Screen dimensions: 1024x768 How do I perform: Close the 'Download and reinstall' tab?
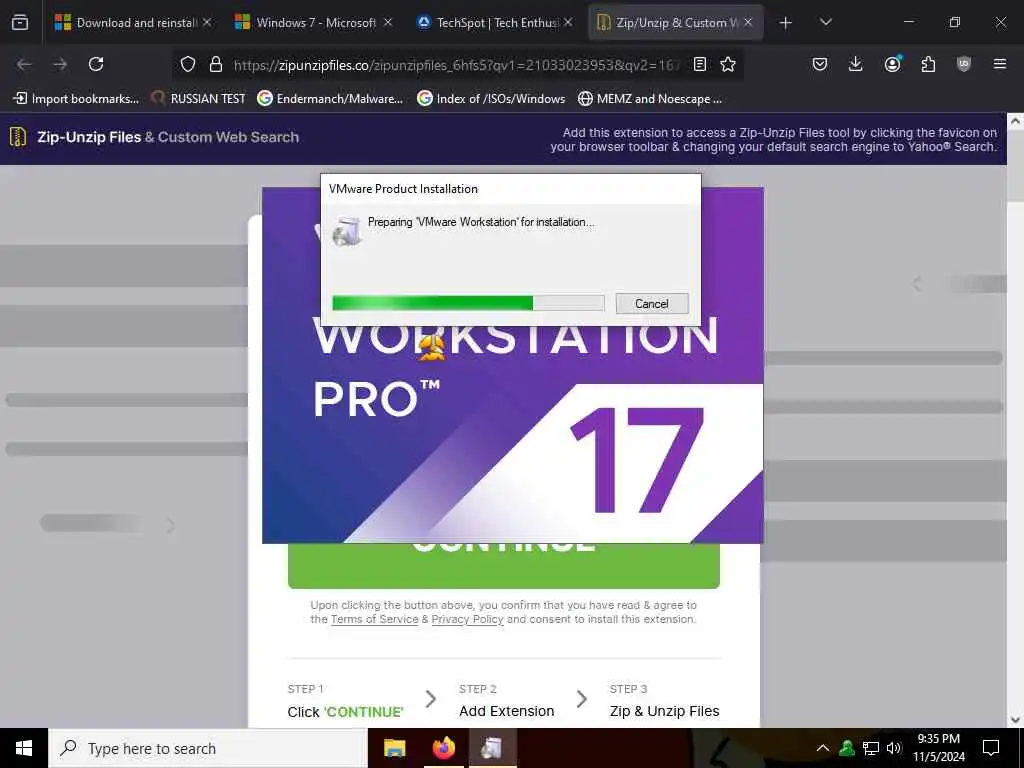click(x=207, y=22)
